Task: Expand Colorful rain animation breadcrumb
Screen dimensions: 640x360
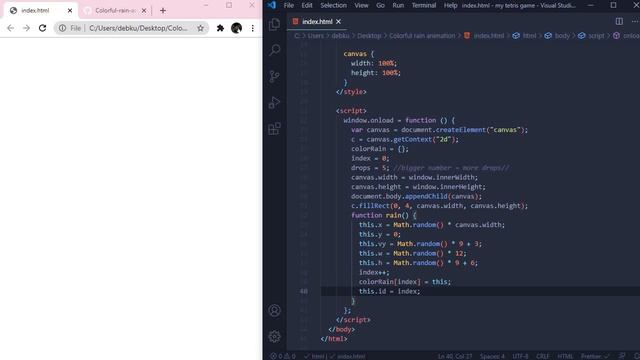Action: click(422, 36)
